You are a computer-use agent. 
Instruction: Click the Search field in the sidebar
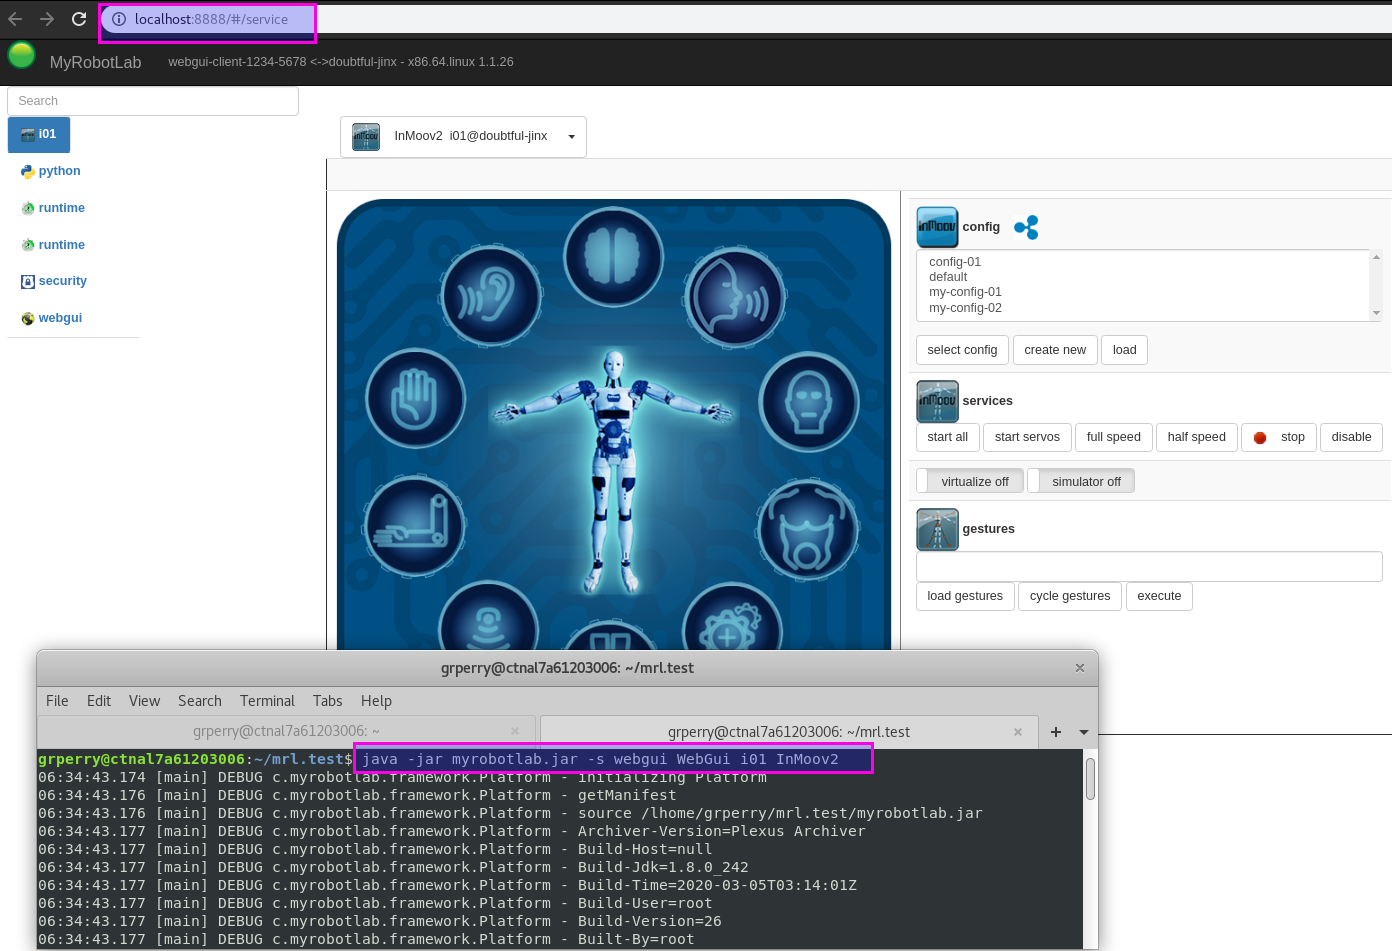(x=153, y=101)
